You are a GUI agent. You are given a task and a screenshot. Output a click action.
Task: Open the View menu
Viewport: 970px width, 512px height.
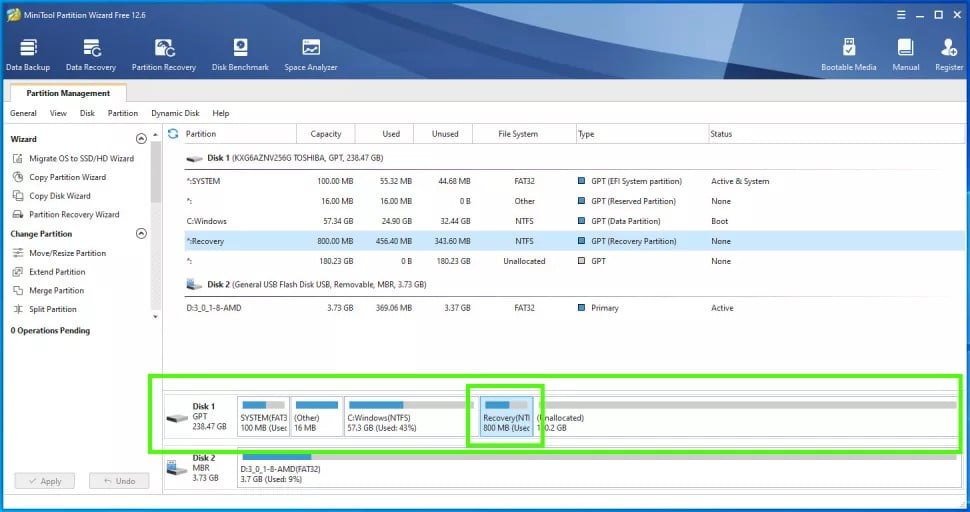58,113
